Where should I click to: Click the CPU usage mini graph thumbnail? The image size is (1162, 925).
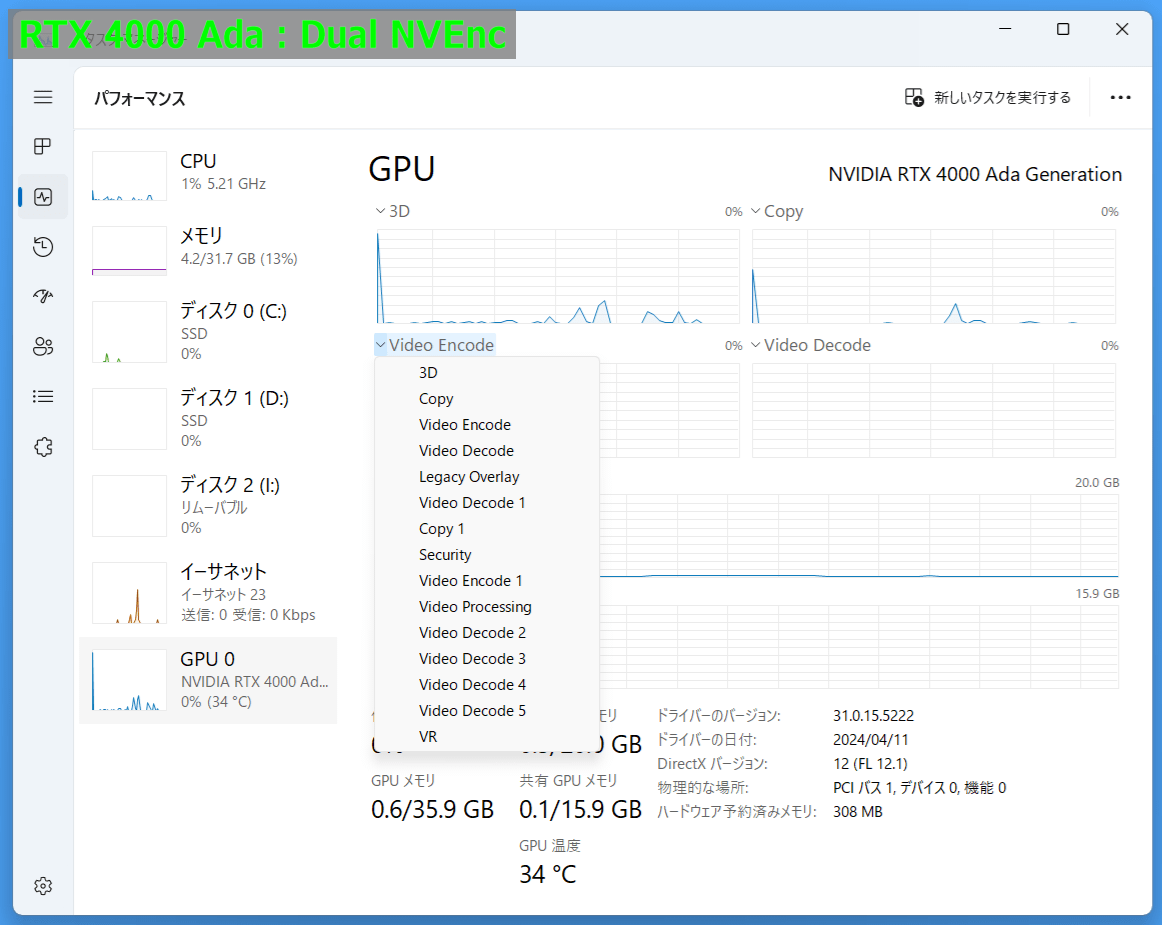pos(129,176)
